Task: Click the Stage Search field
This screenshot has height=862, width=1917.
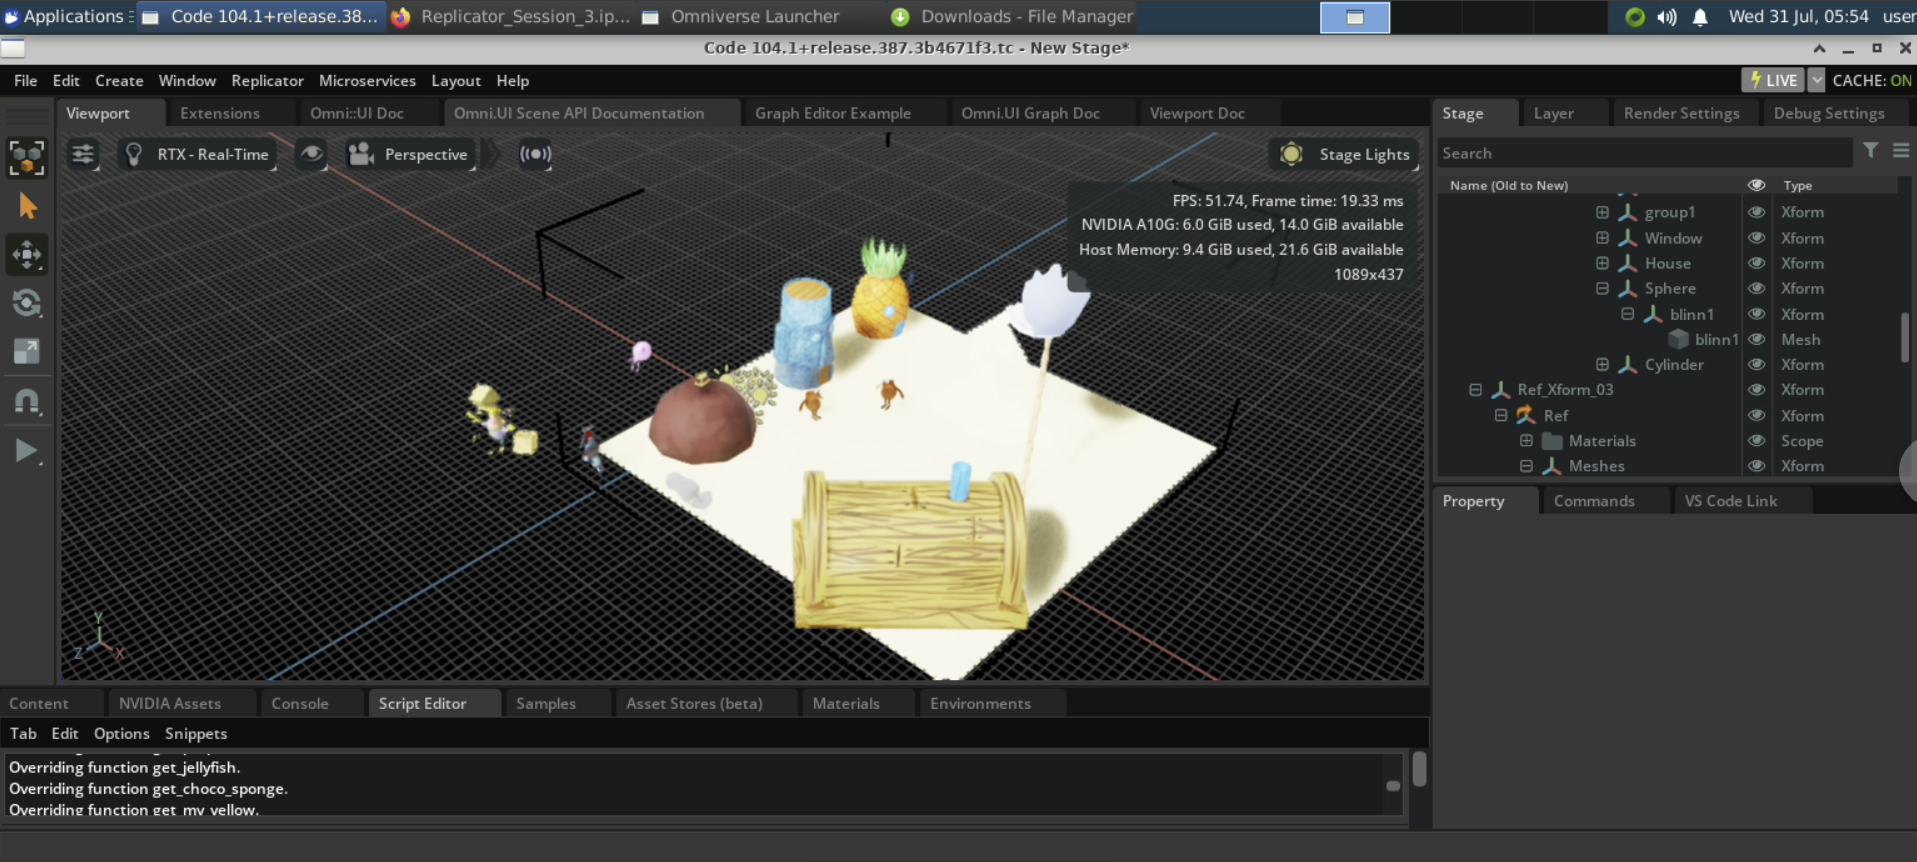Action: pos(1645,153)
